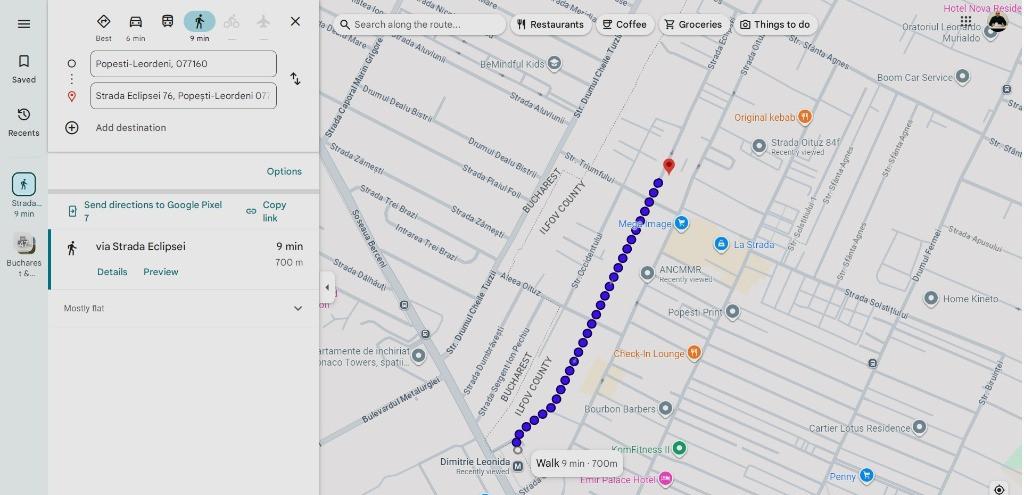Reverse starting point and destination
Screen dimensions: 1024x495
295,79
